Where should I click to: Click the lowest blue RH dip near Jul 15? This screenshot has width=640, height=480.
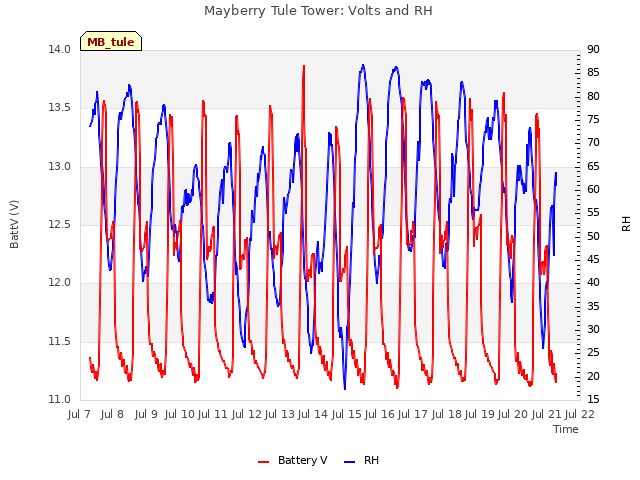345,388
